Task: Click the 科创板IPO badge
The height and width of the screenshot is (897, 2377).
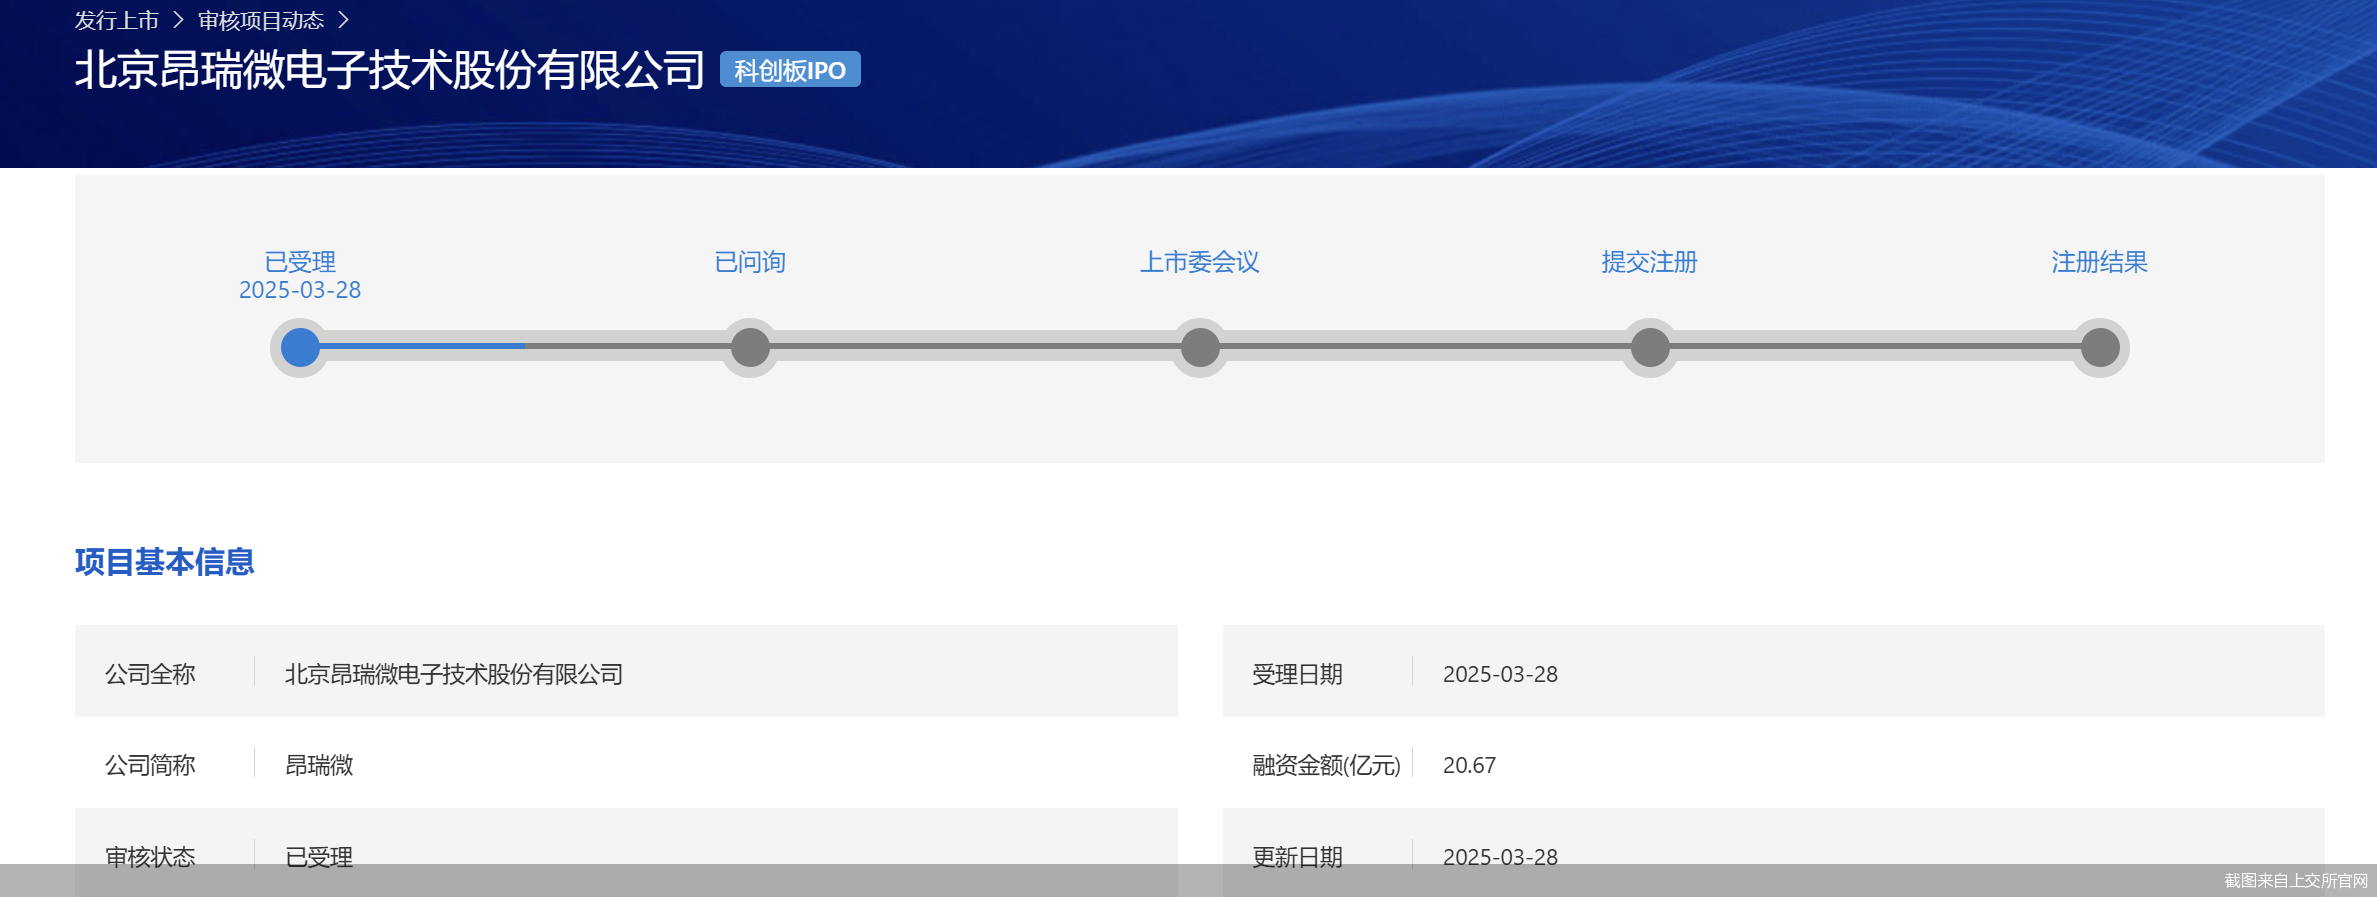Action: tap(790, 70)
